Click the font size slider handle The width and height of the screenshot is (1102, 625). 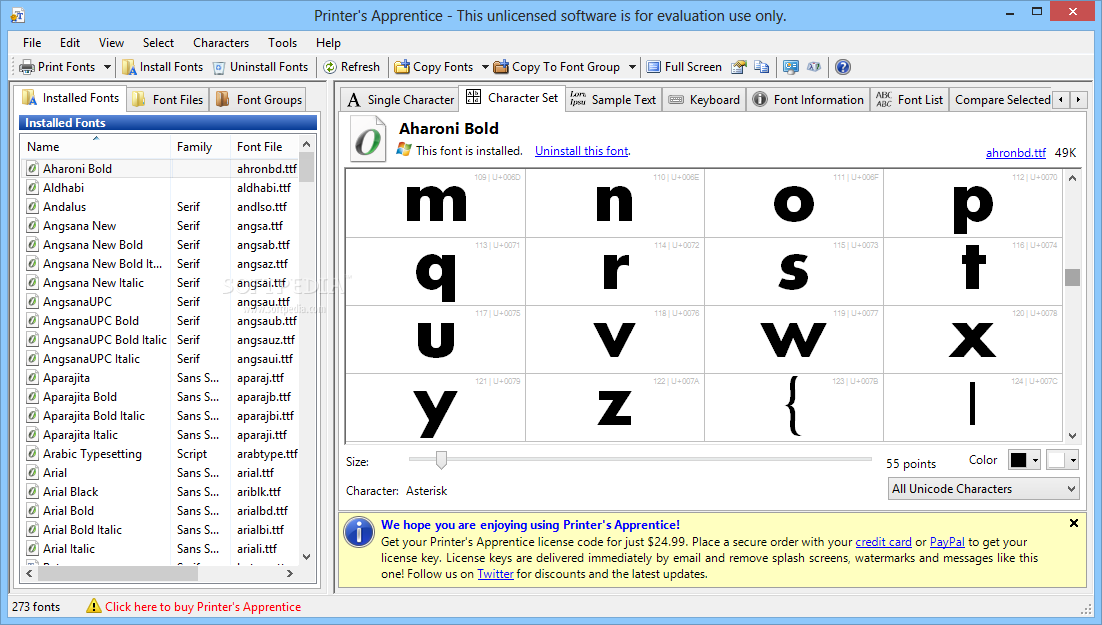[441, 460]
